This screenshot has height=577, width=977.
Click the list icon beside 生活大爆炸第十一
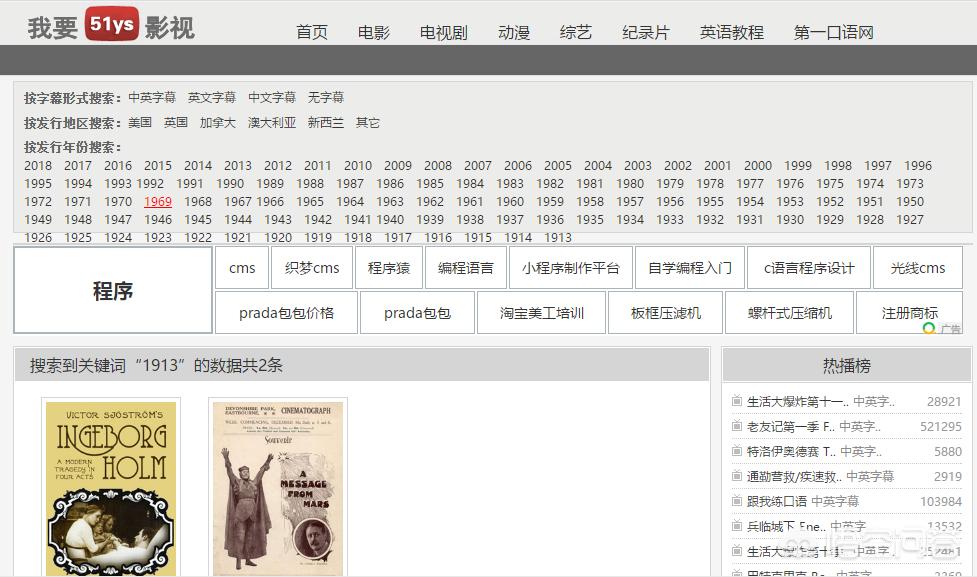click(x=736, y=401)
